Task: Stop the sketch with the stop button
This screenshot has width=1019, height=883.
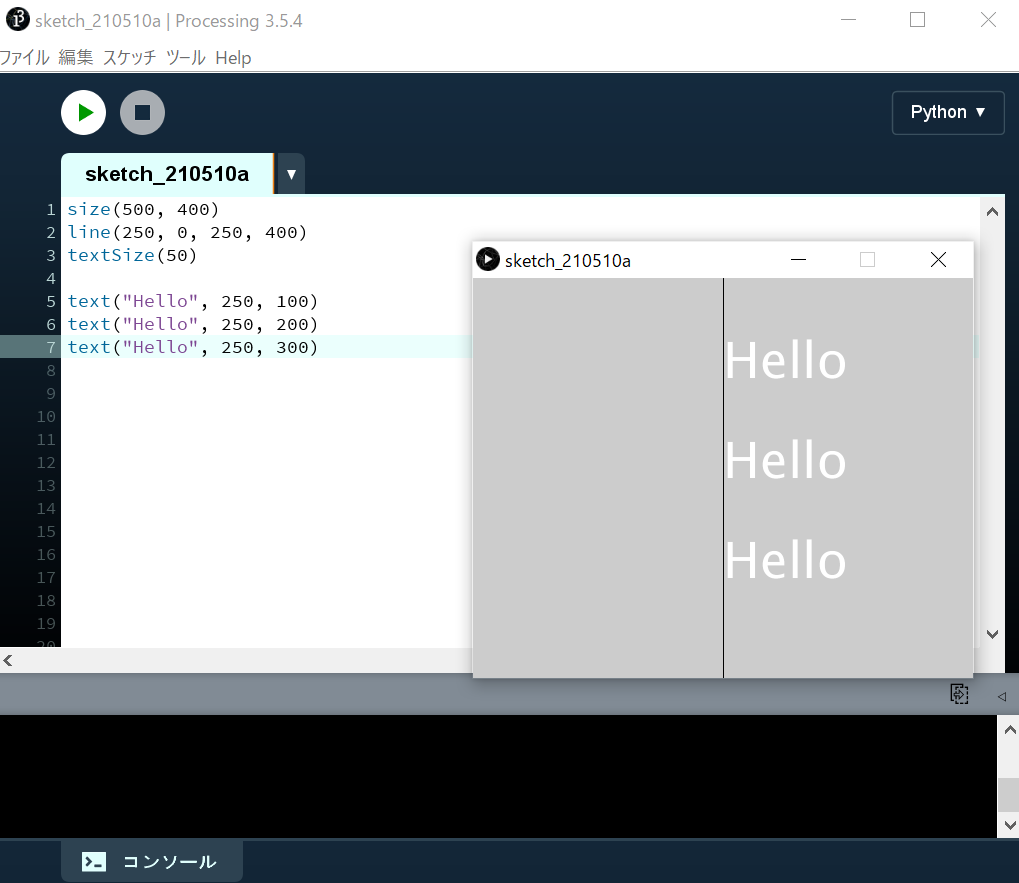Action: 142,112
